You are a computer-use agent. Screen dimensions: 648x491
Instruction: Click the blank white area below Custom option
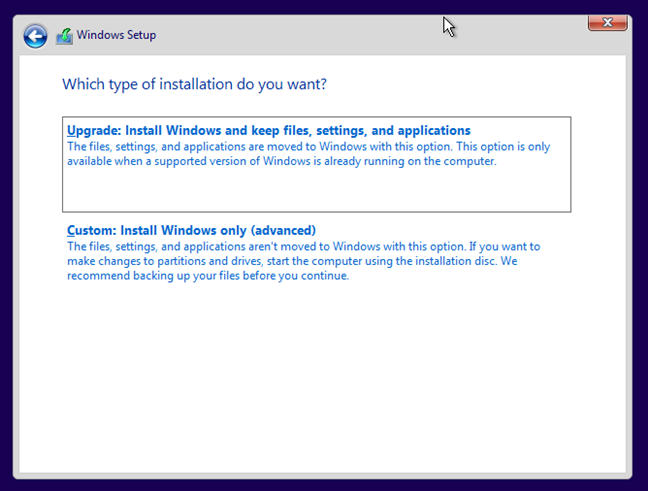pyautogui.click(x=320, y=380)
